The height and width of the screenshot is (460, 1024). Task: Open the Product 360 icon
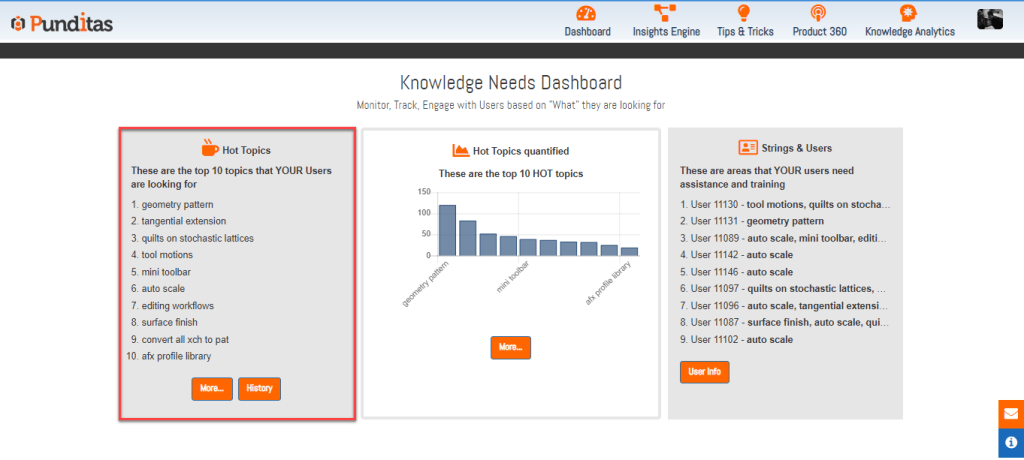tap(819, 13)
